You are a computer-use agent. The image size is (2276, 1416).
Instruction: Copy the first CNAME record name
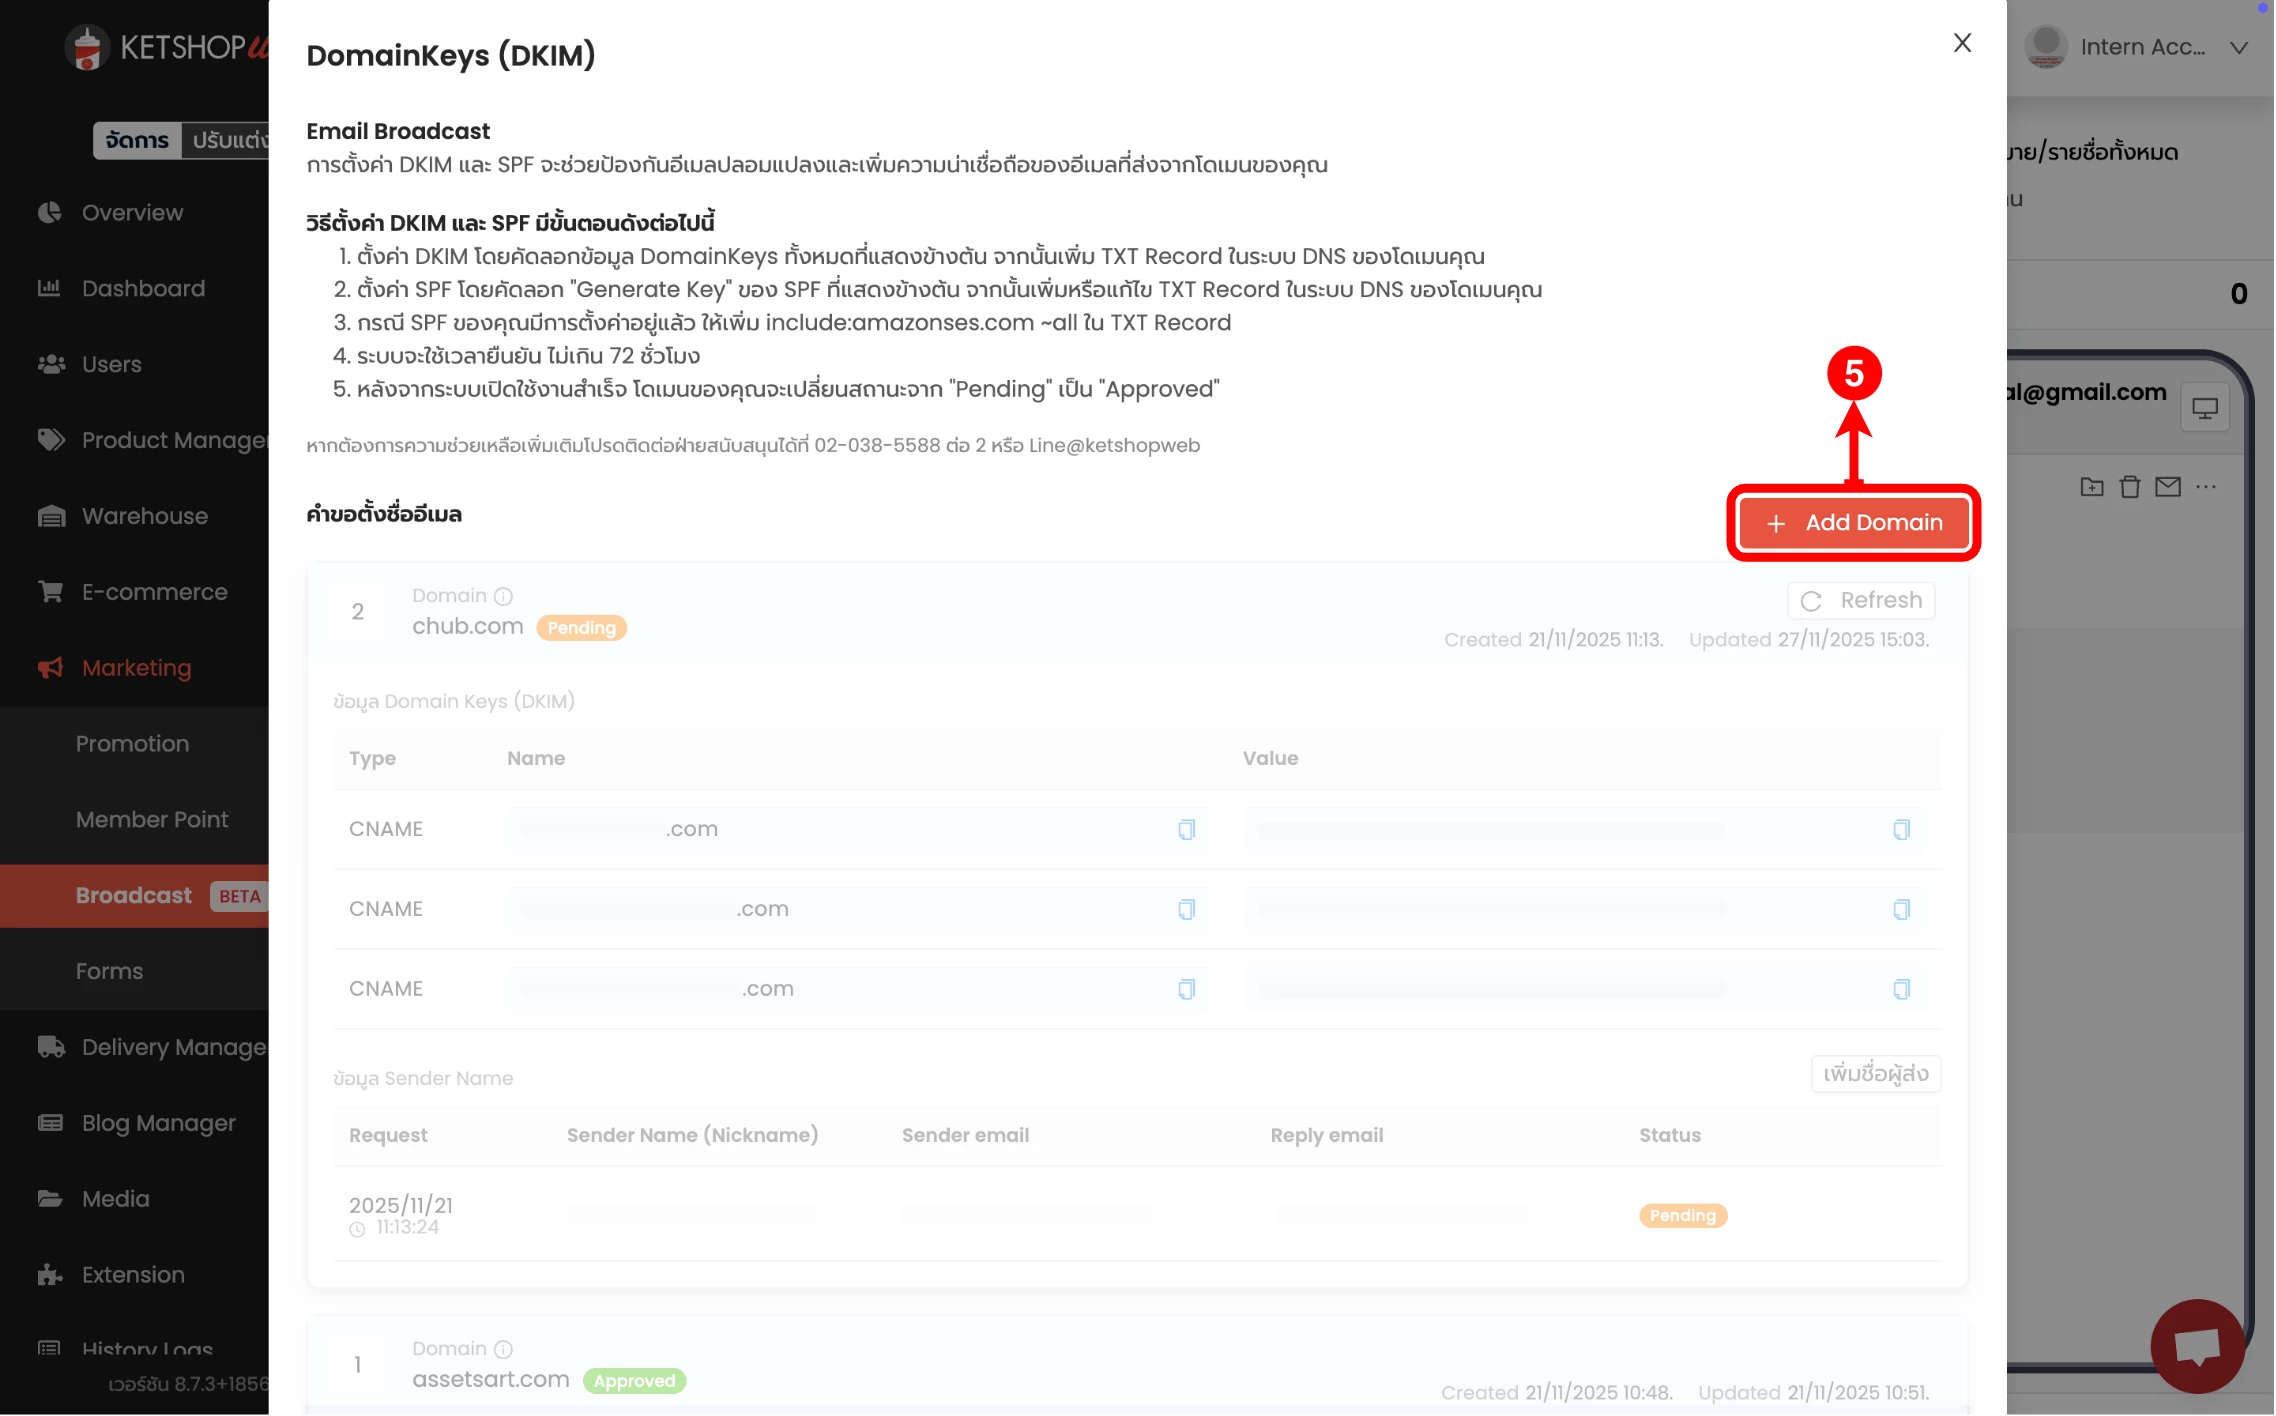[x=1186, y=830]
